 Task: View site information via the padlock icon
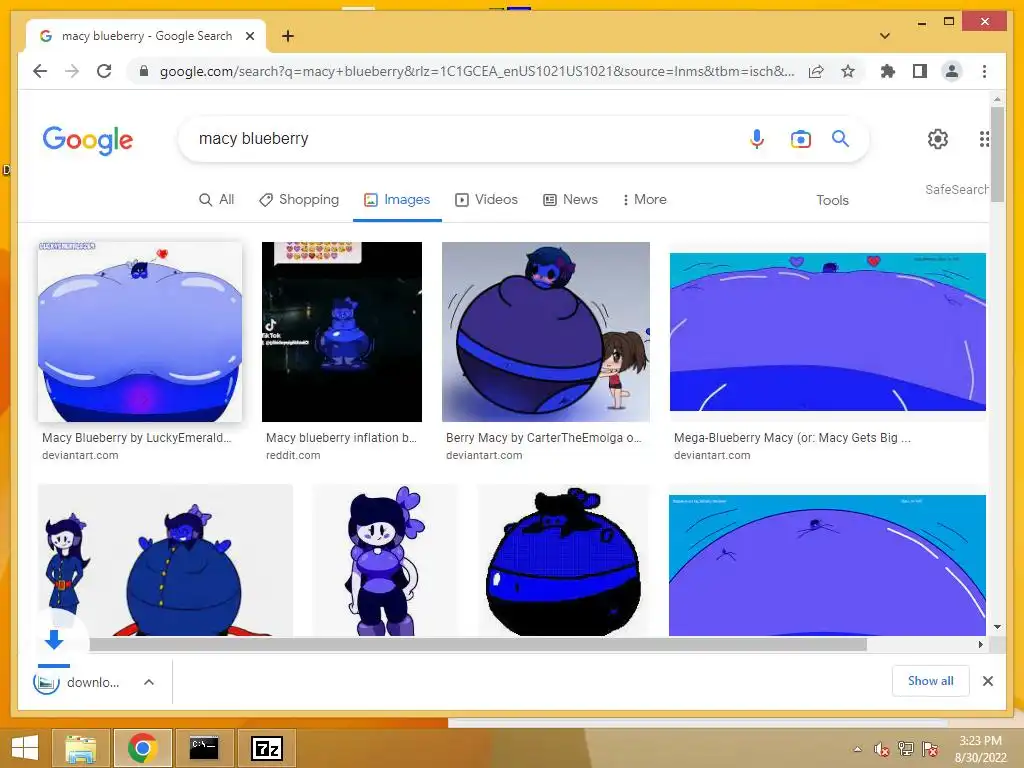pyautogui.click(x=144, y=71)
